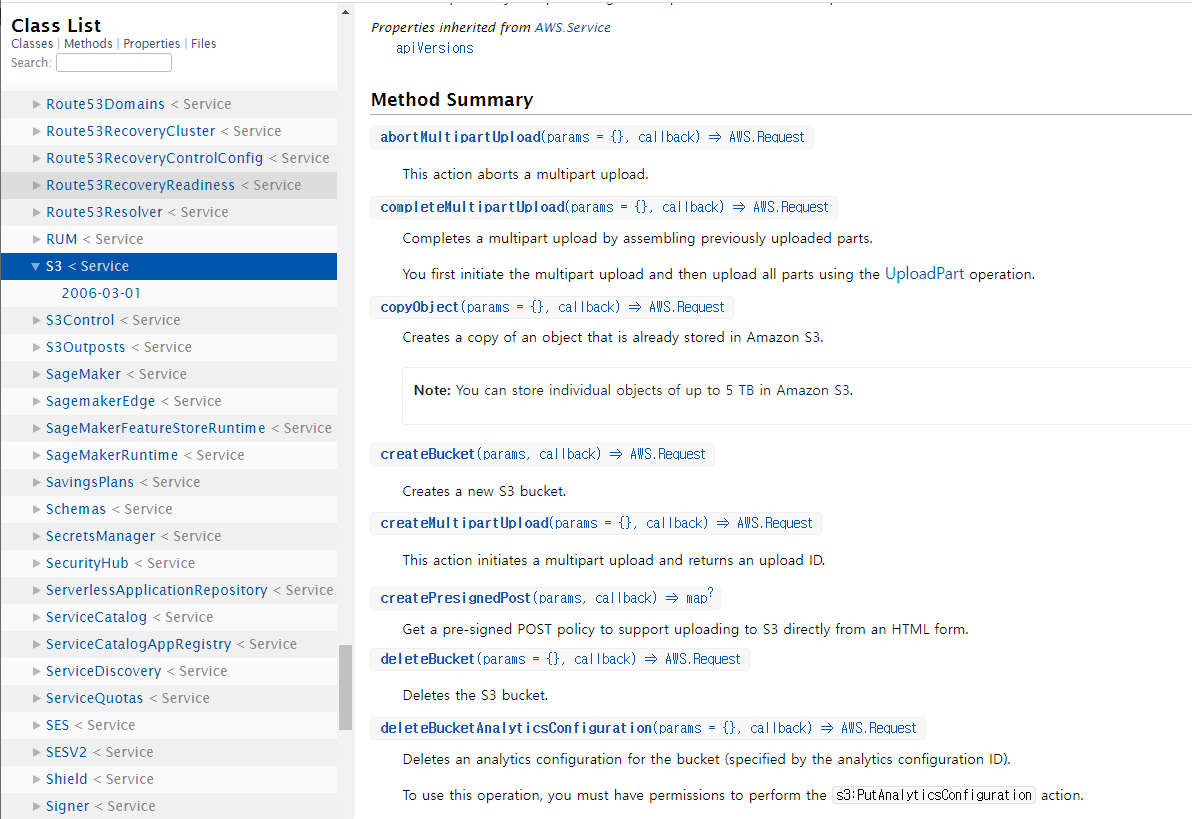Expand the Shield service arrow
Screen dimensions: 1192x819
pos(36,779)
